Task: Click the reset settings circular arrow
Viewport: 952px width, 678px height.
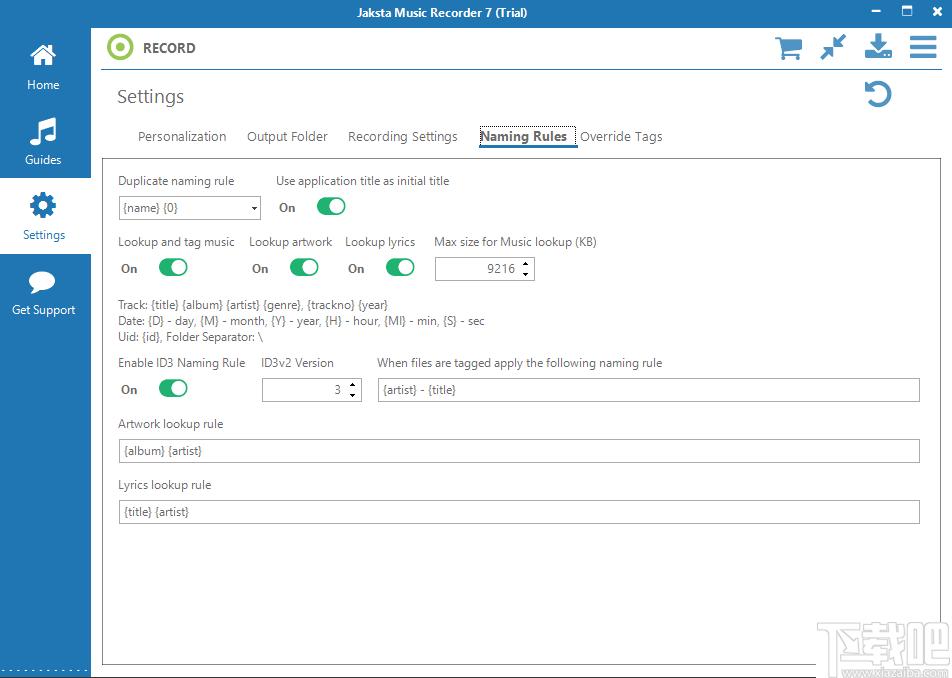Action: pos(877,94)
